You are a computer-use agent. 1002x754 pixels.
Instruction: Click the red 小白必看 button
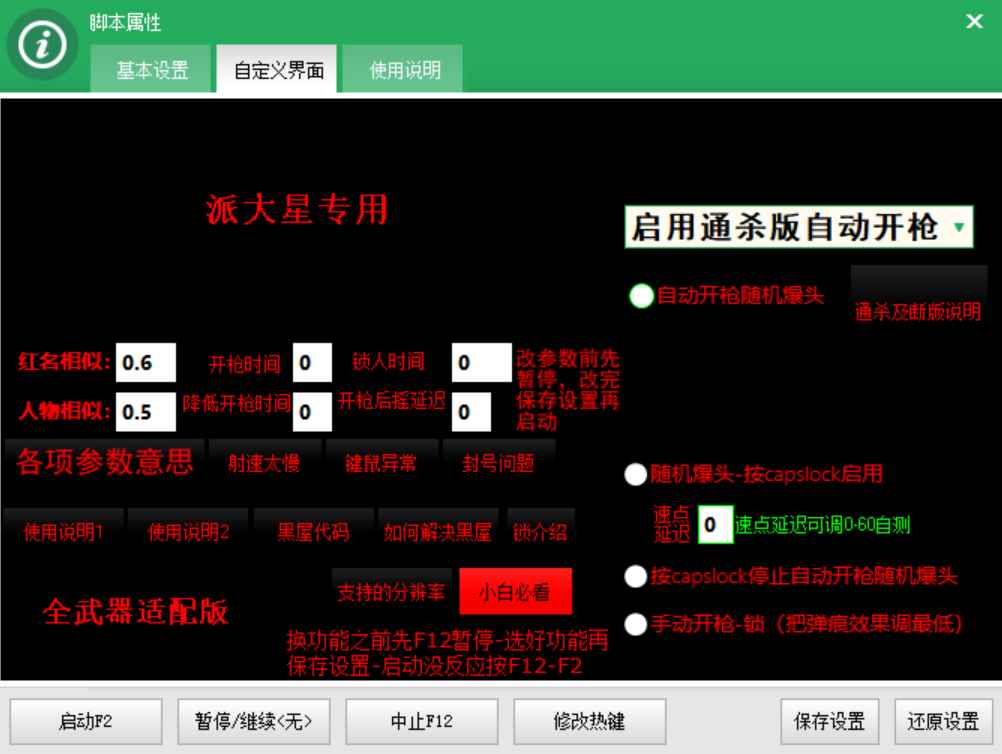[x=514, y=590]
